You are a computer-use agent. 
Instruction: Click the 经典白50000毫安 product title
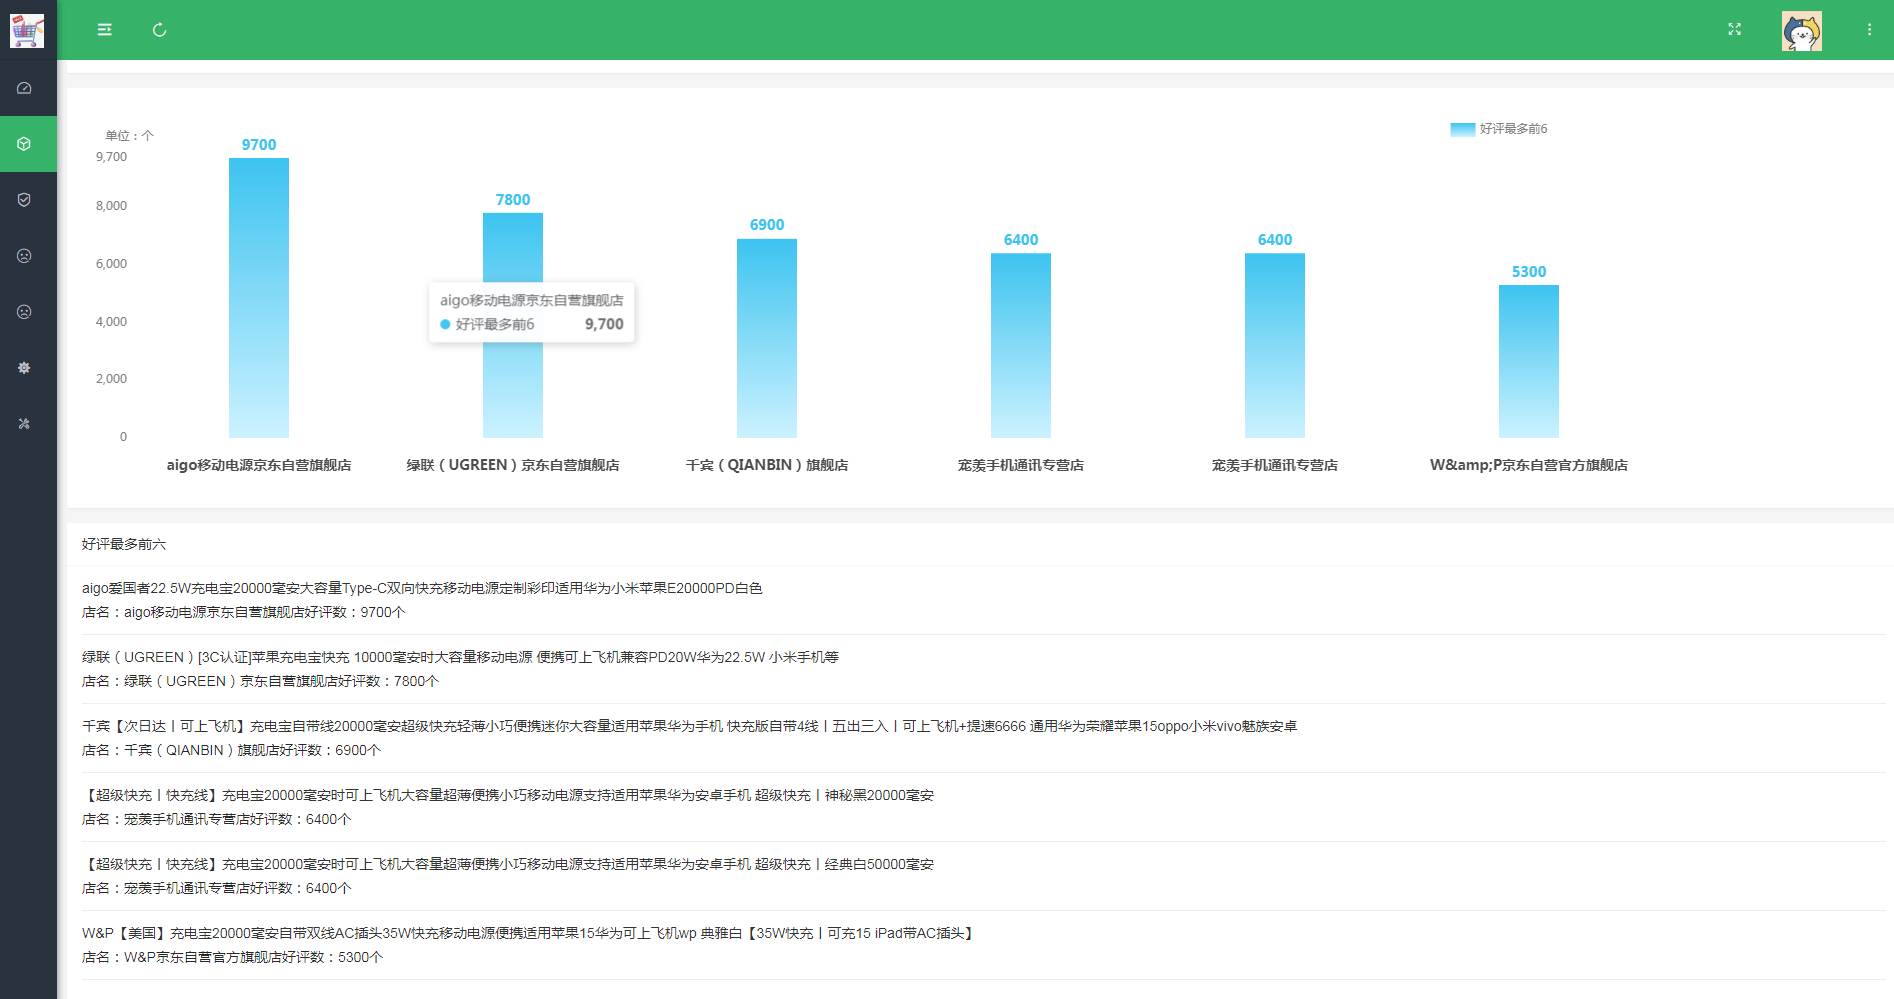508,864
